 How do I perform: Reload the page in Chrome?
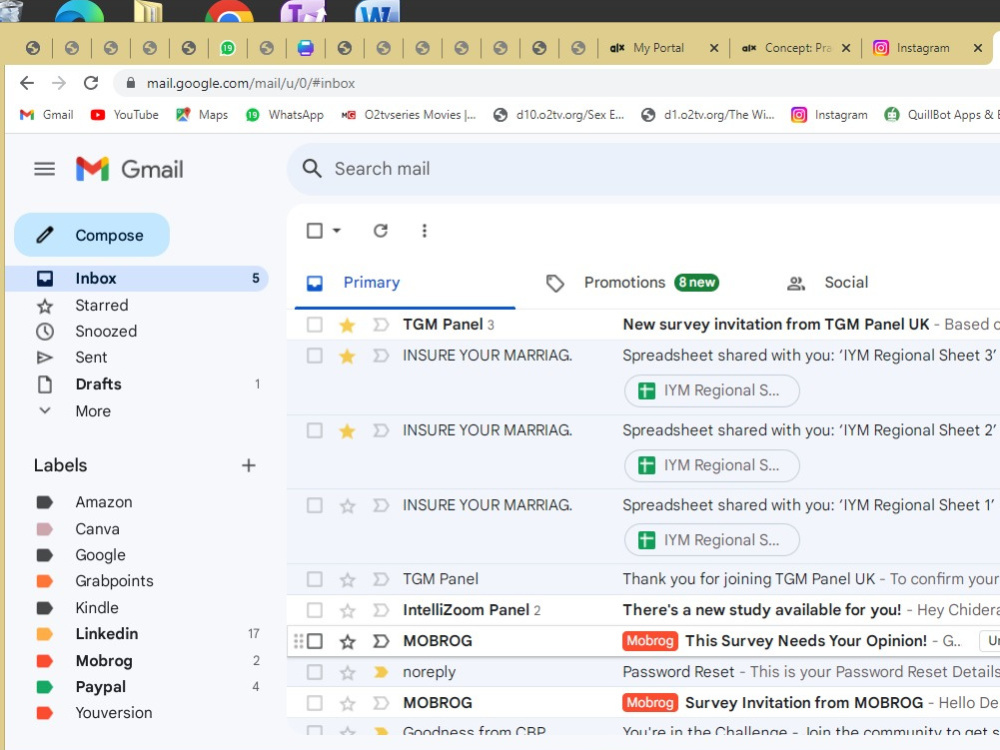click(91, 83)
